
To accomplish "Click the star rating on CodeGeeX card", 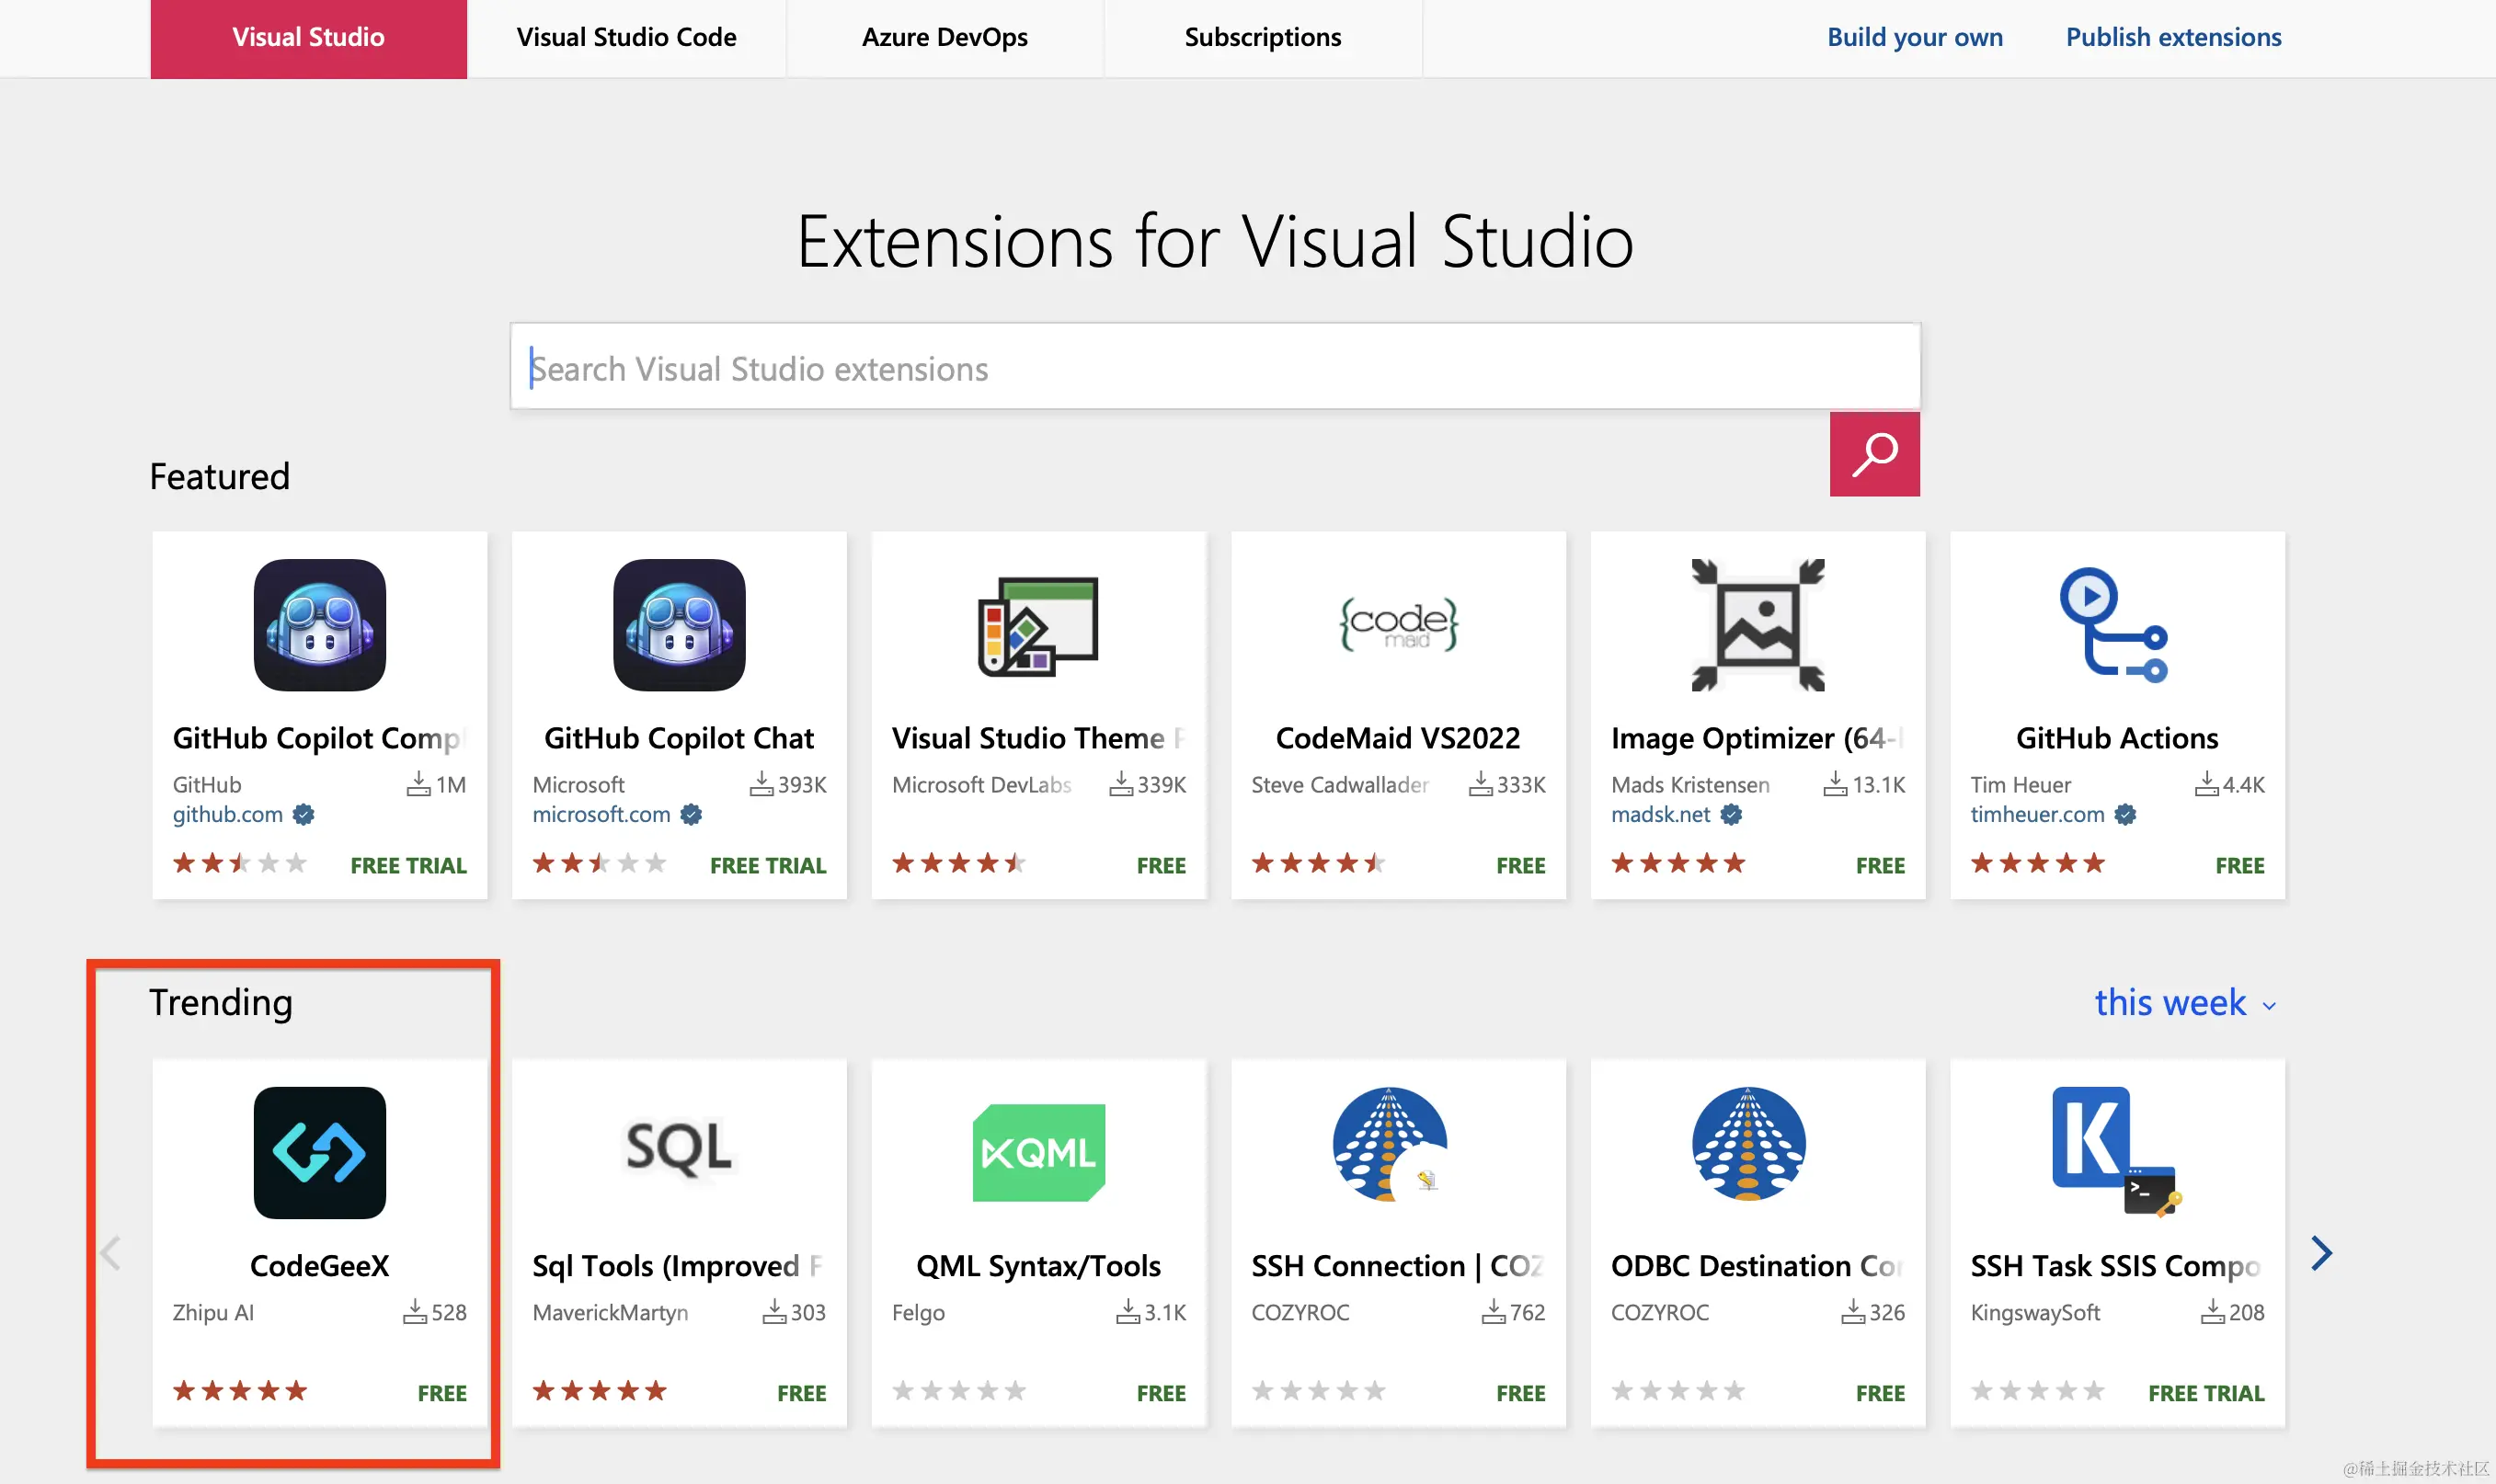I will [x=240, y=1390].
